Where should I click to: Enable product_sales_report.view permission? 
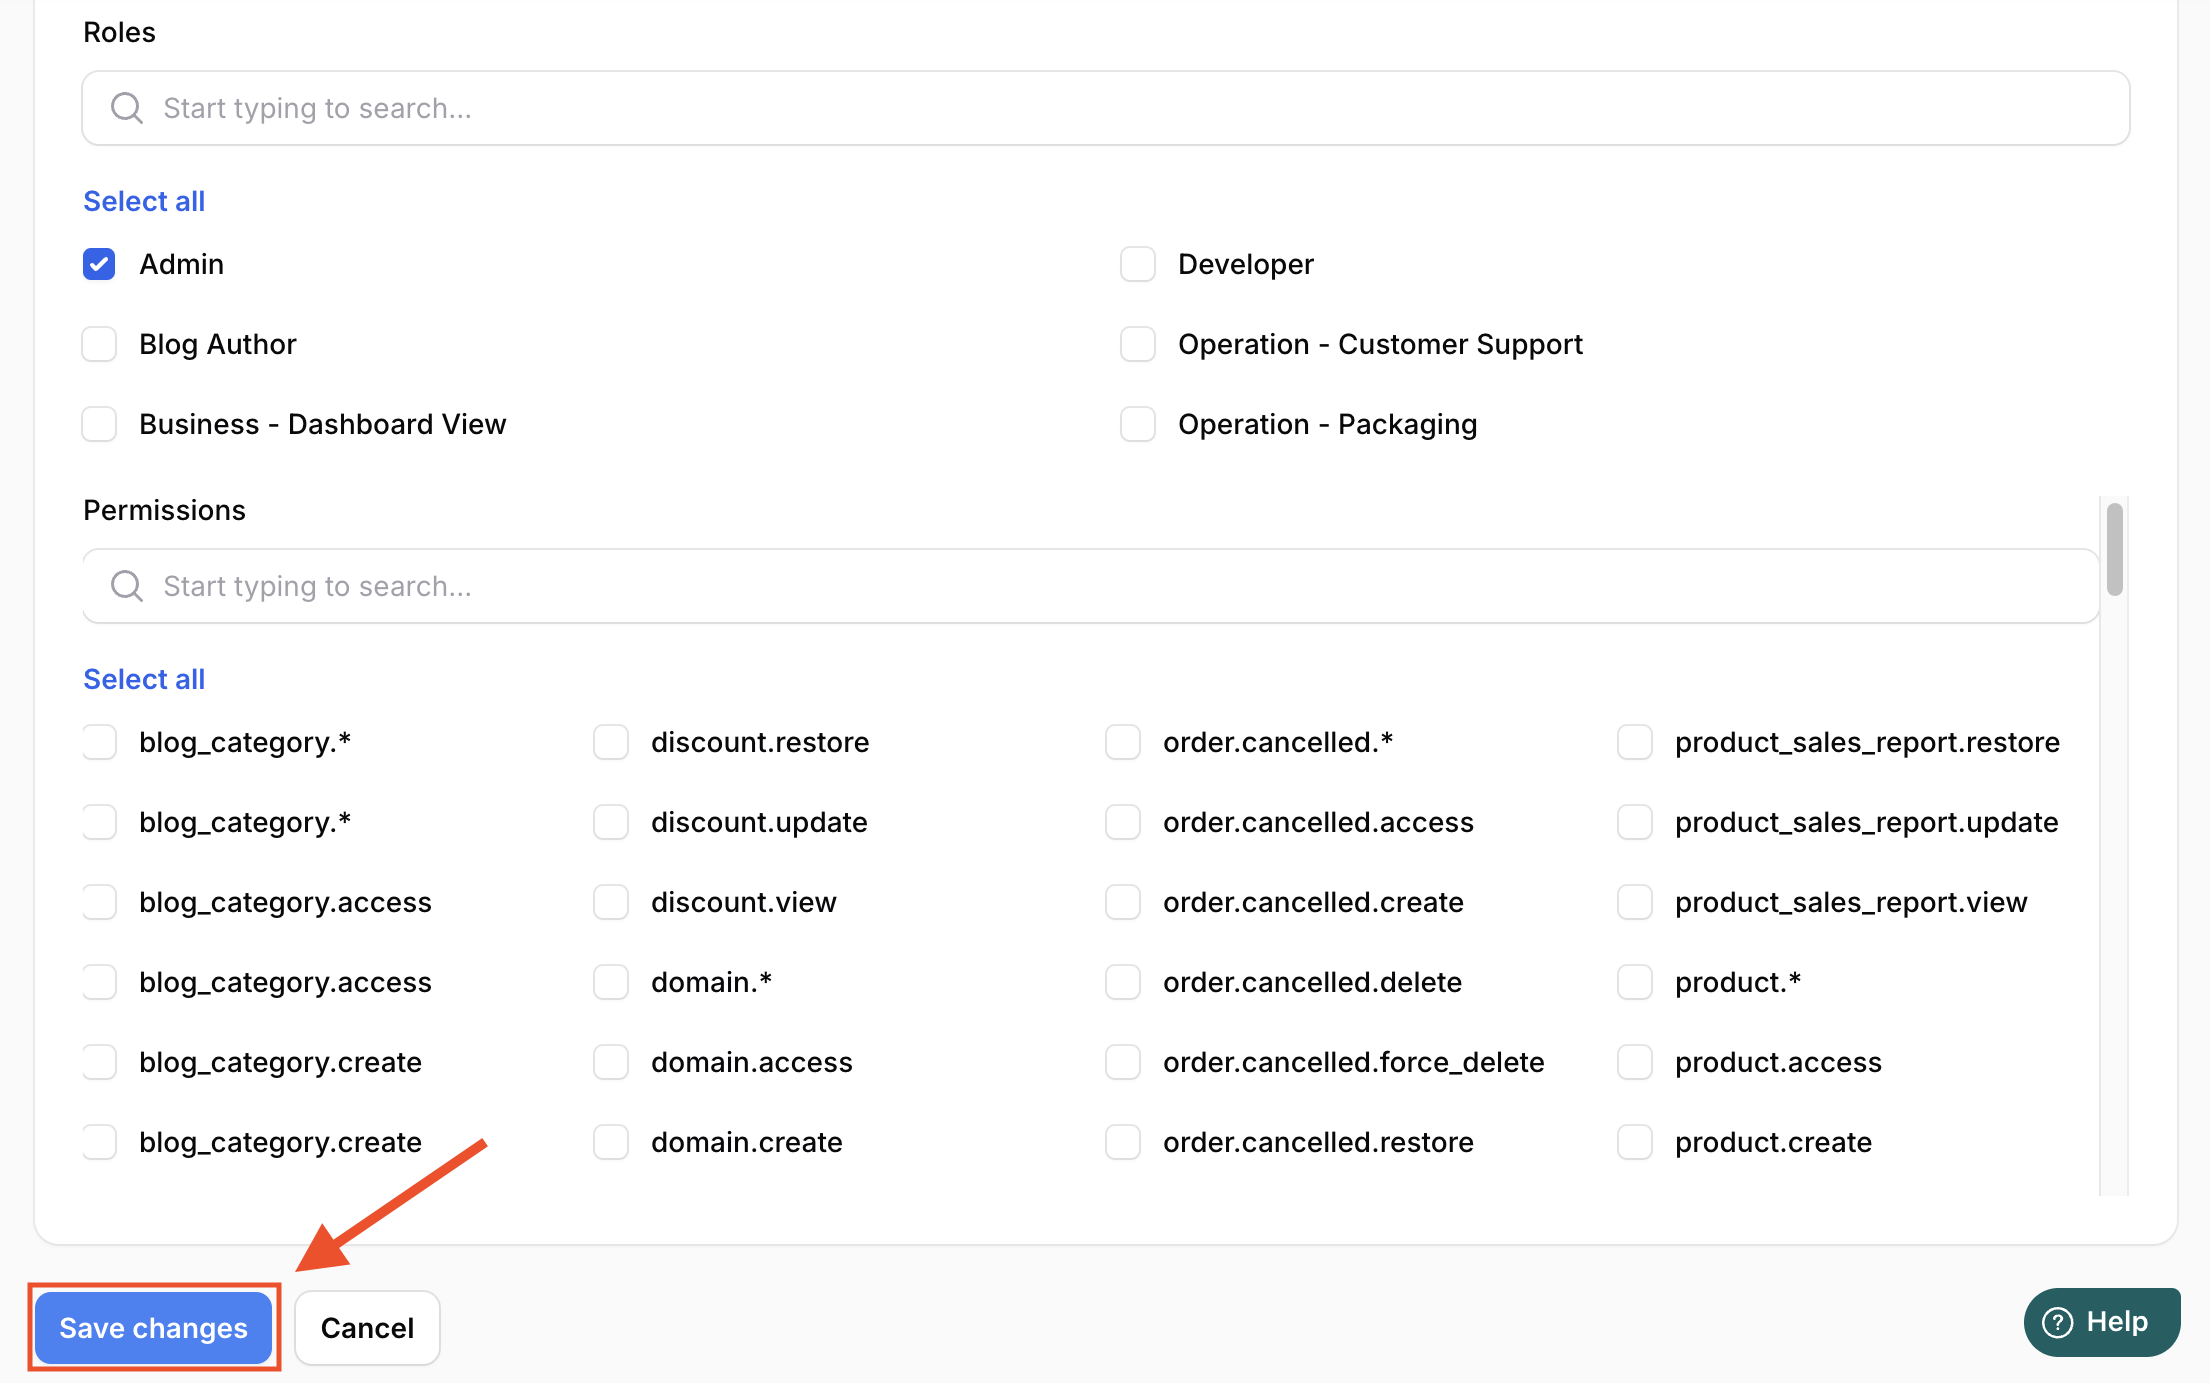pos(1635,902)
